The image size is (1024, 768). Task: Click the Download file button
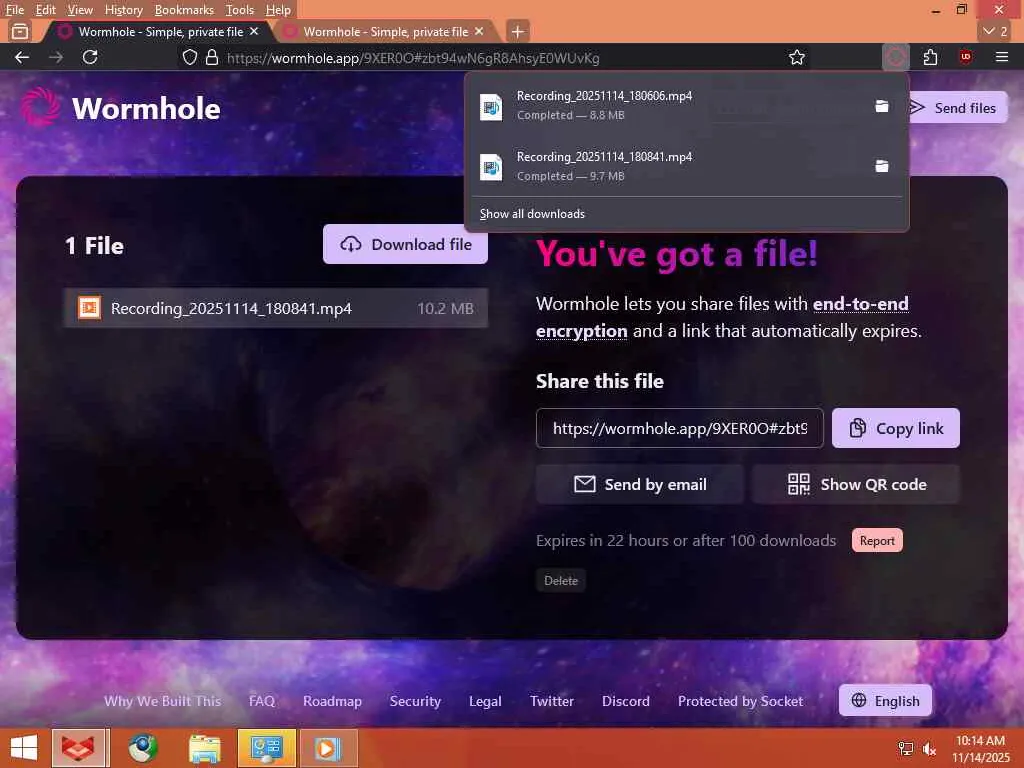click(405, 244)
